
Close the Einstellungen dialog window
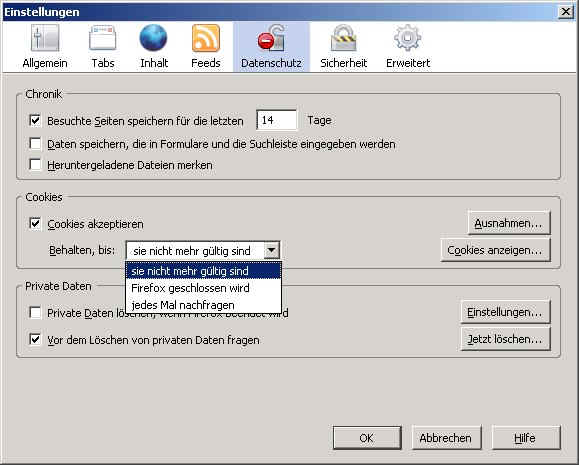566,12
